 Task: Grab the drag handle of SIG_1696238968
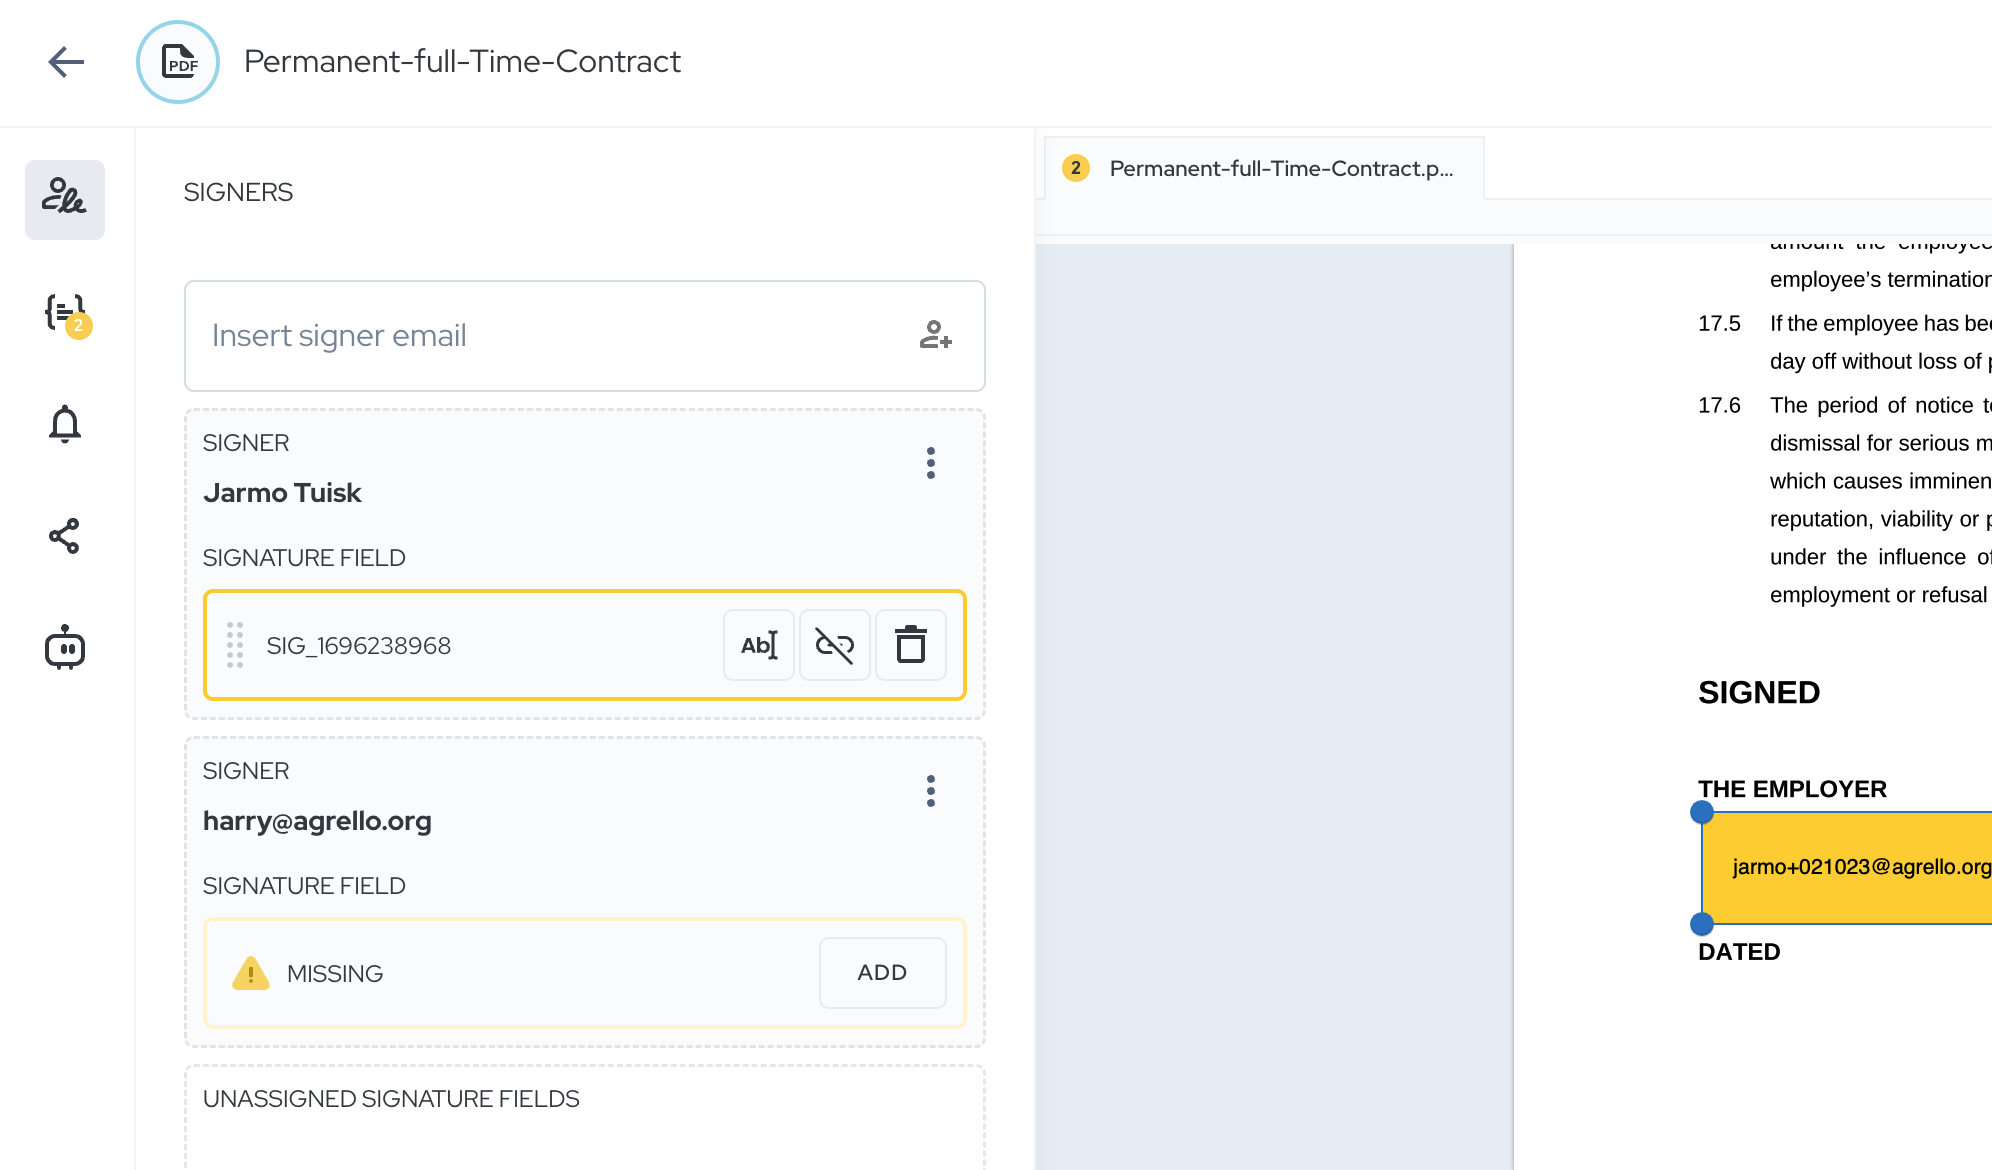[x=235, y=645]
